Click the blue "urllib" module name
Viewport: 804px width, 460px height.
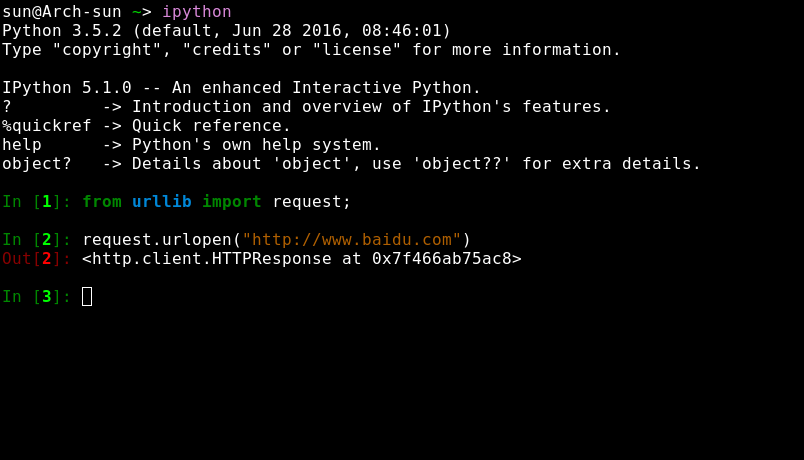pos(161,201)
